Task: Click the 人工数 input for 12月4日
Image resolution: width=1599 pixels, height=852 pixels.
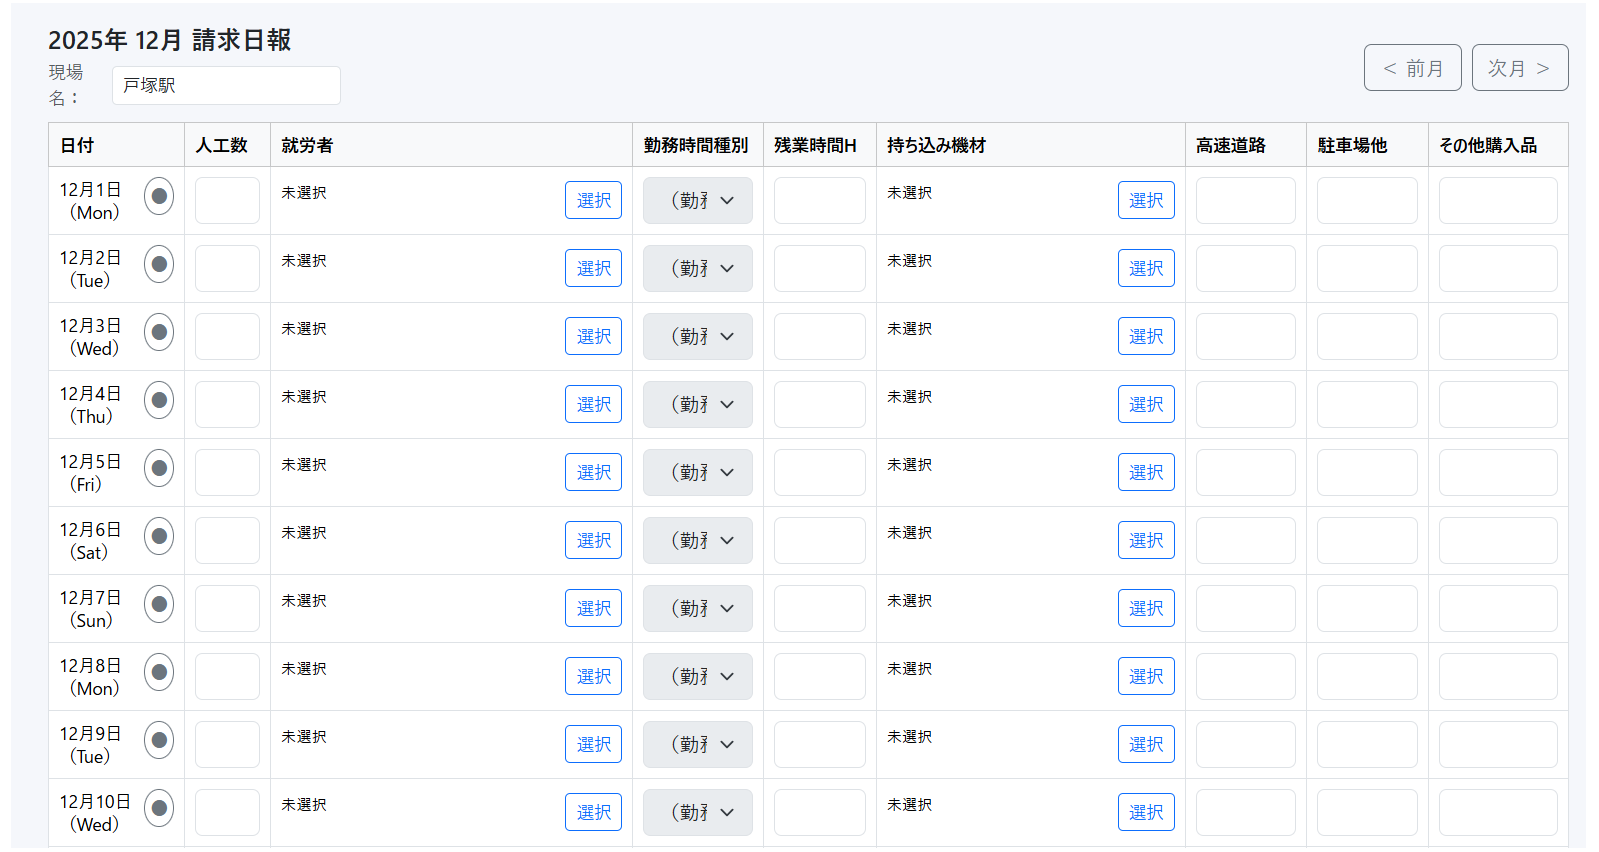Action: pyautogui.click(x=227, y=405)
